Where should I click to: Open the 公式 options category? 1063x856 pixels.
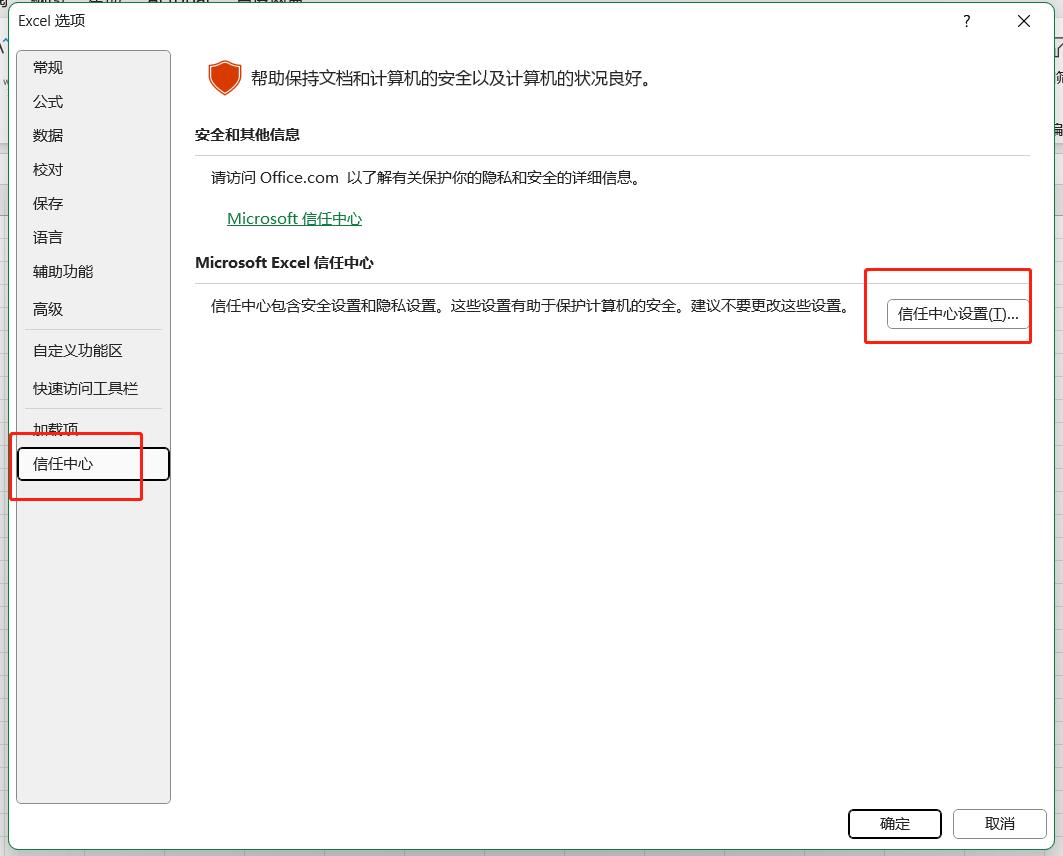coord(48,101)
